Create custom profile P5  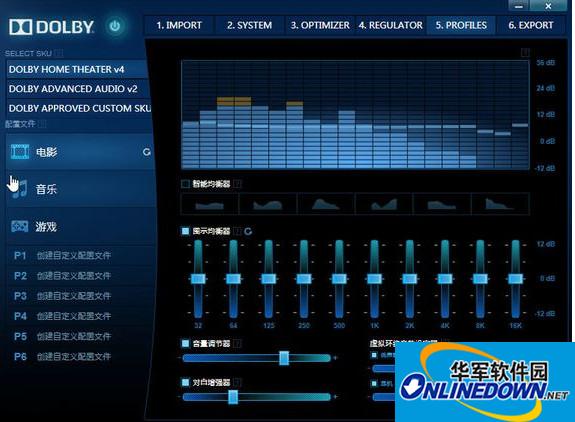point(81,336)
